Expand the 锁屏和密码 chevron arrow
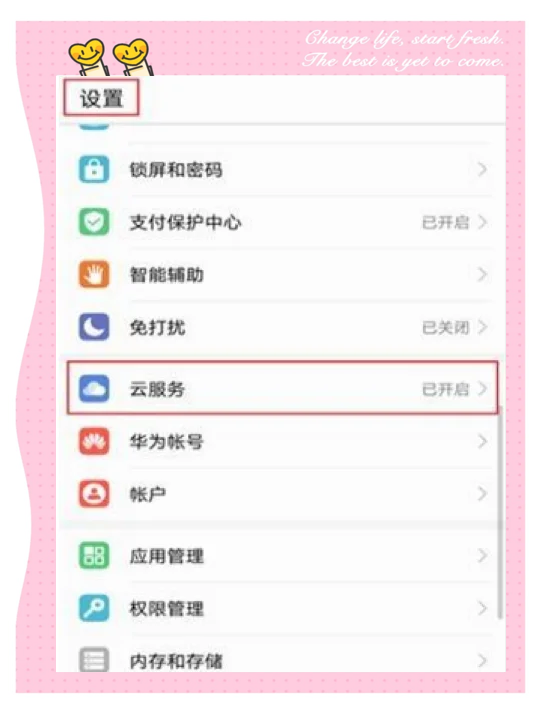Screen dimensions: 541x714 [482, 169]
